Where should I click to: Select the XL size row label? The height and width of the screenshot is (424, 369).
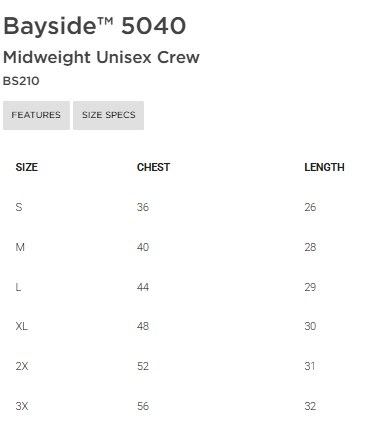[22, 326]
